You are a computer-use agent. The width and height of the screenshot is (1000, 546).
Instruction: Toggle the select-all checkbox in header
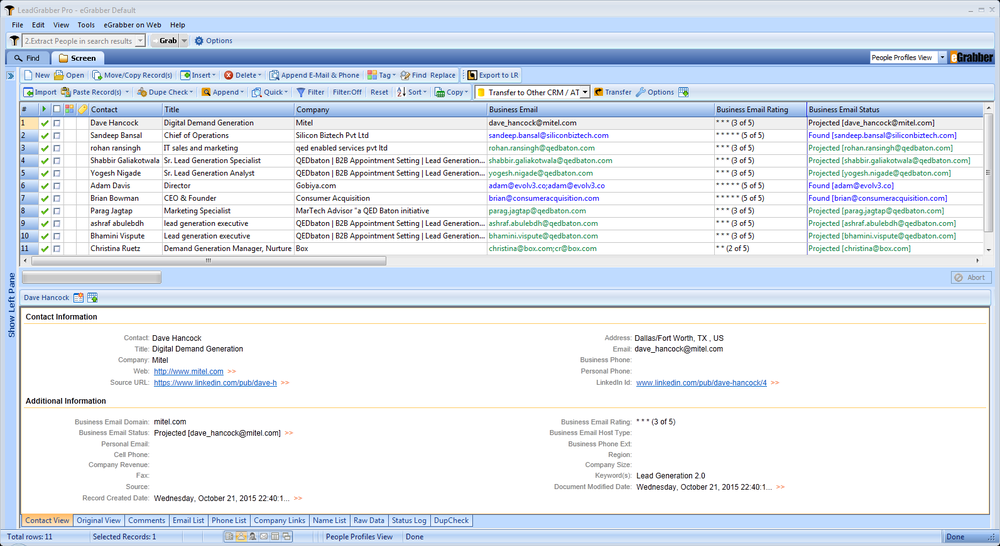click(x=57, y=110)
